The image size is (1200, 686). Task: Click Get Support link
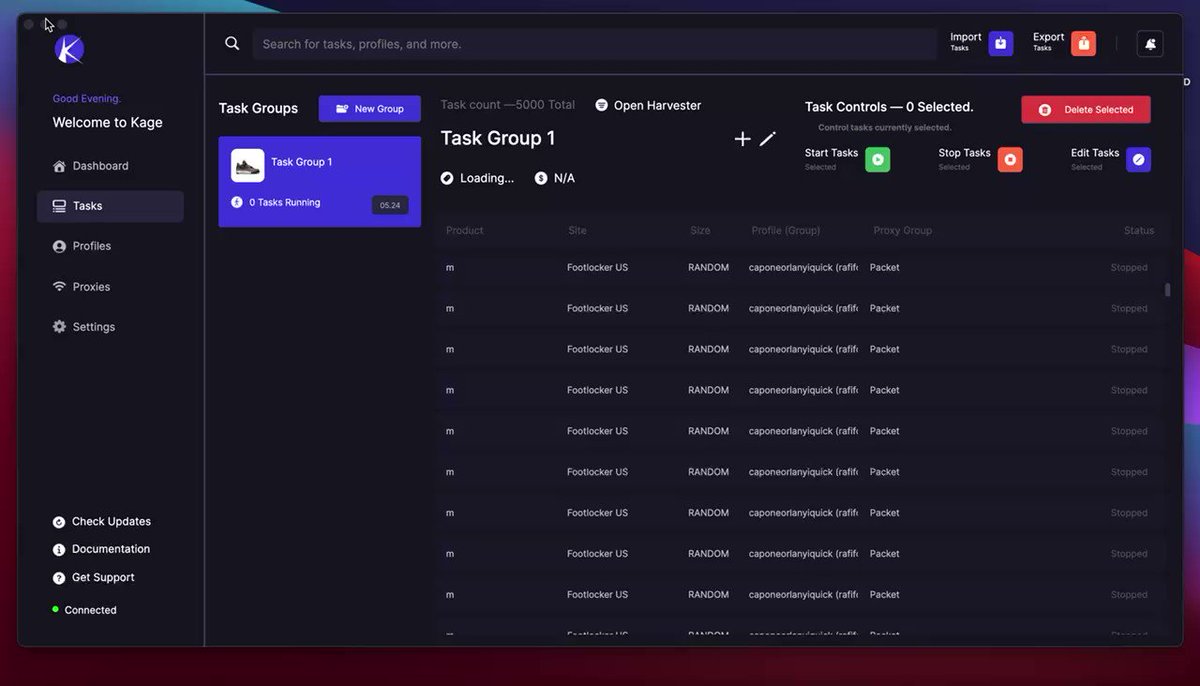coord(93,578)
